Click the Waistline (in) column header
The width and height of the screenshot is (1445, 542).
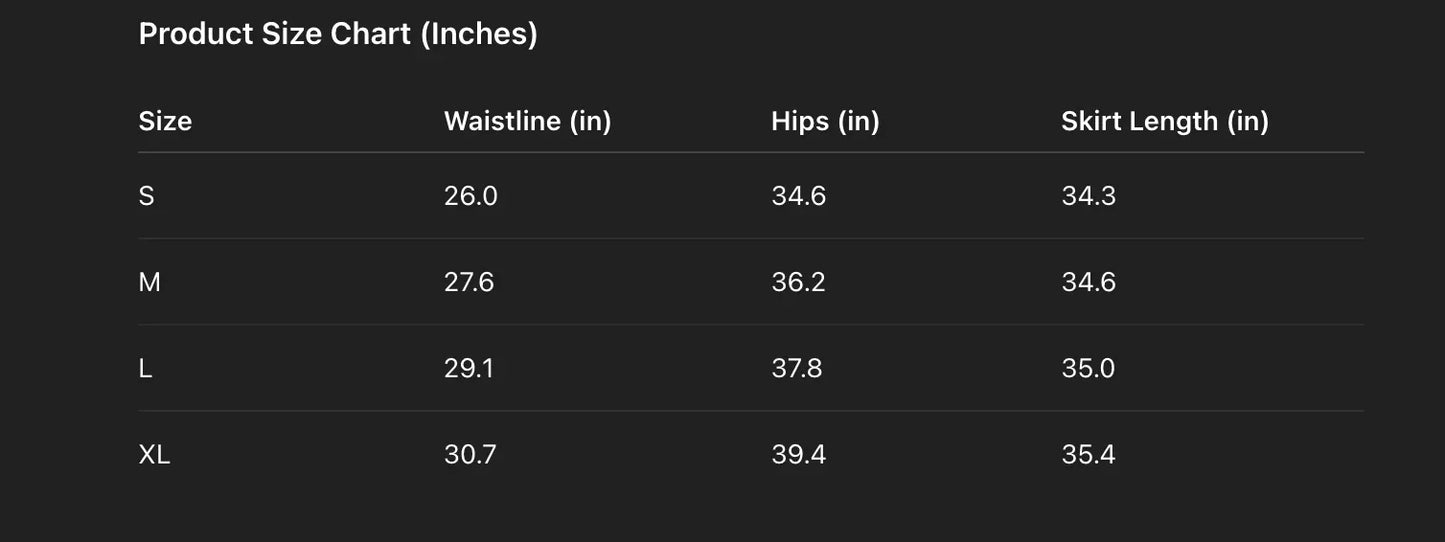coord(527,121)
